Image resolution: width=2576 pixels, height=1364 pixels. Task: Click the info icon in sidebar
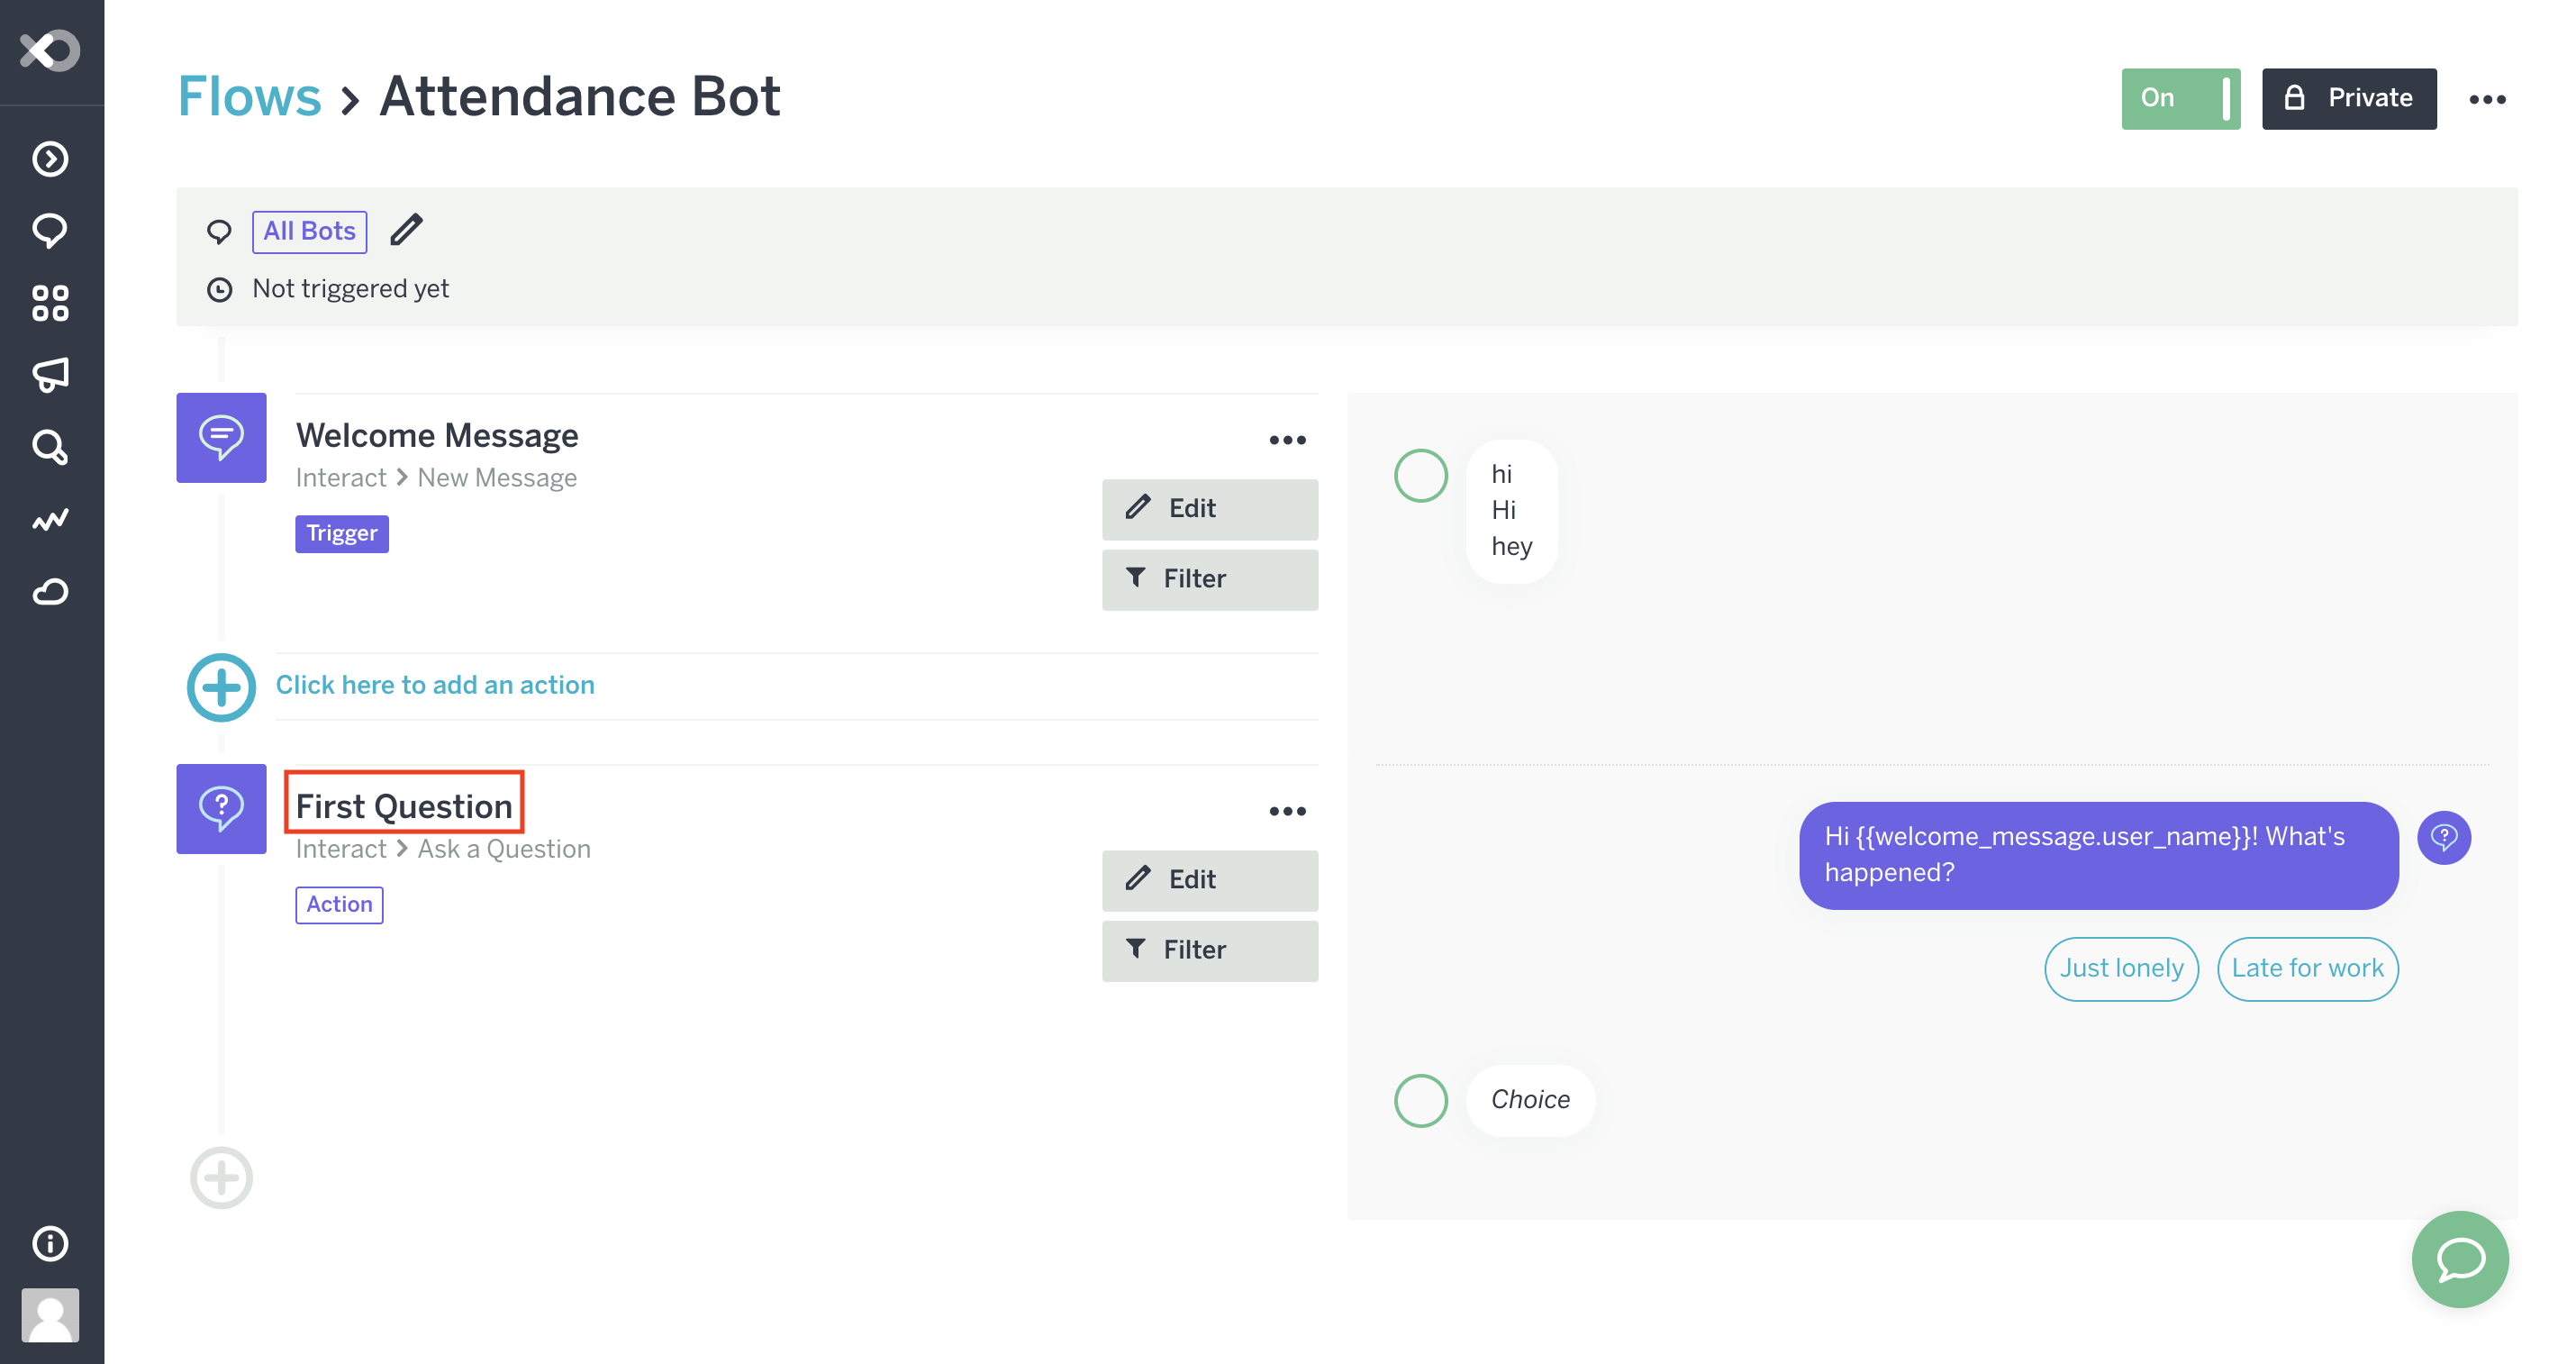coord(50,1243)
